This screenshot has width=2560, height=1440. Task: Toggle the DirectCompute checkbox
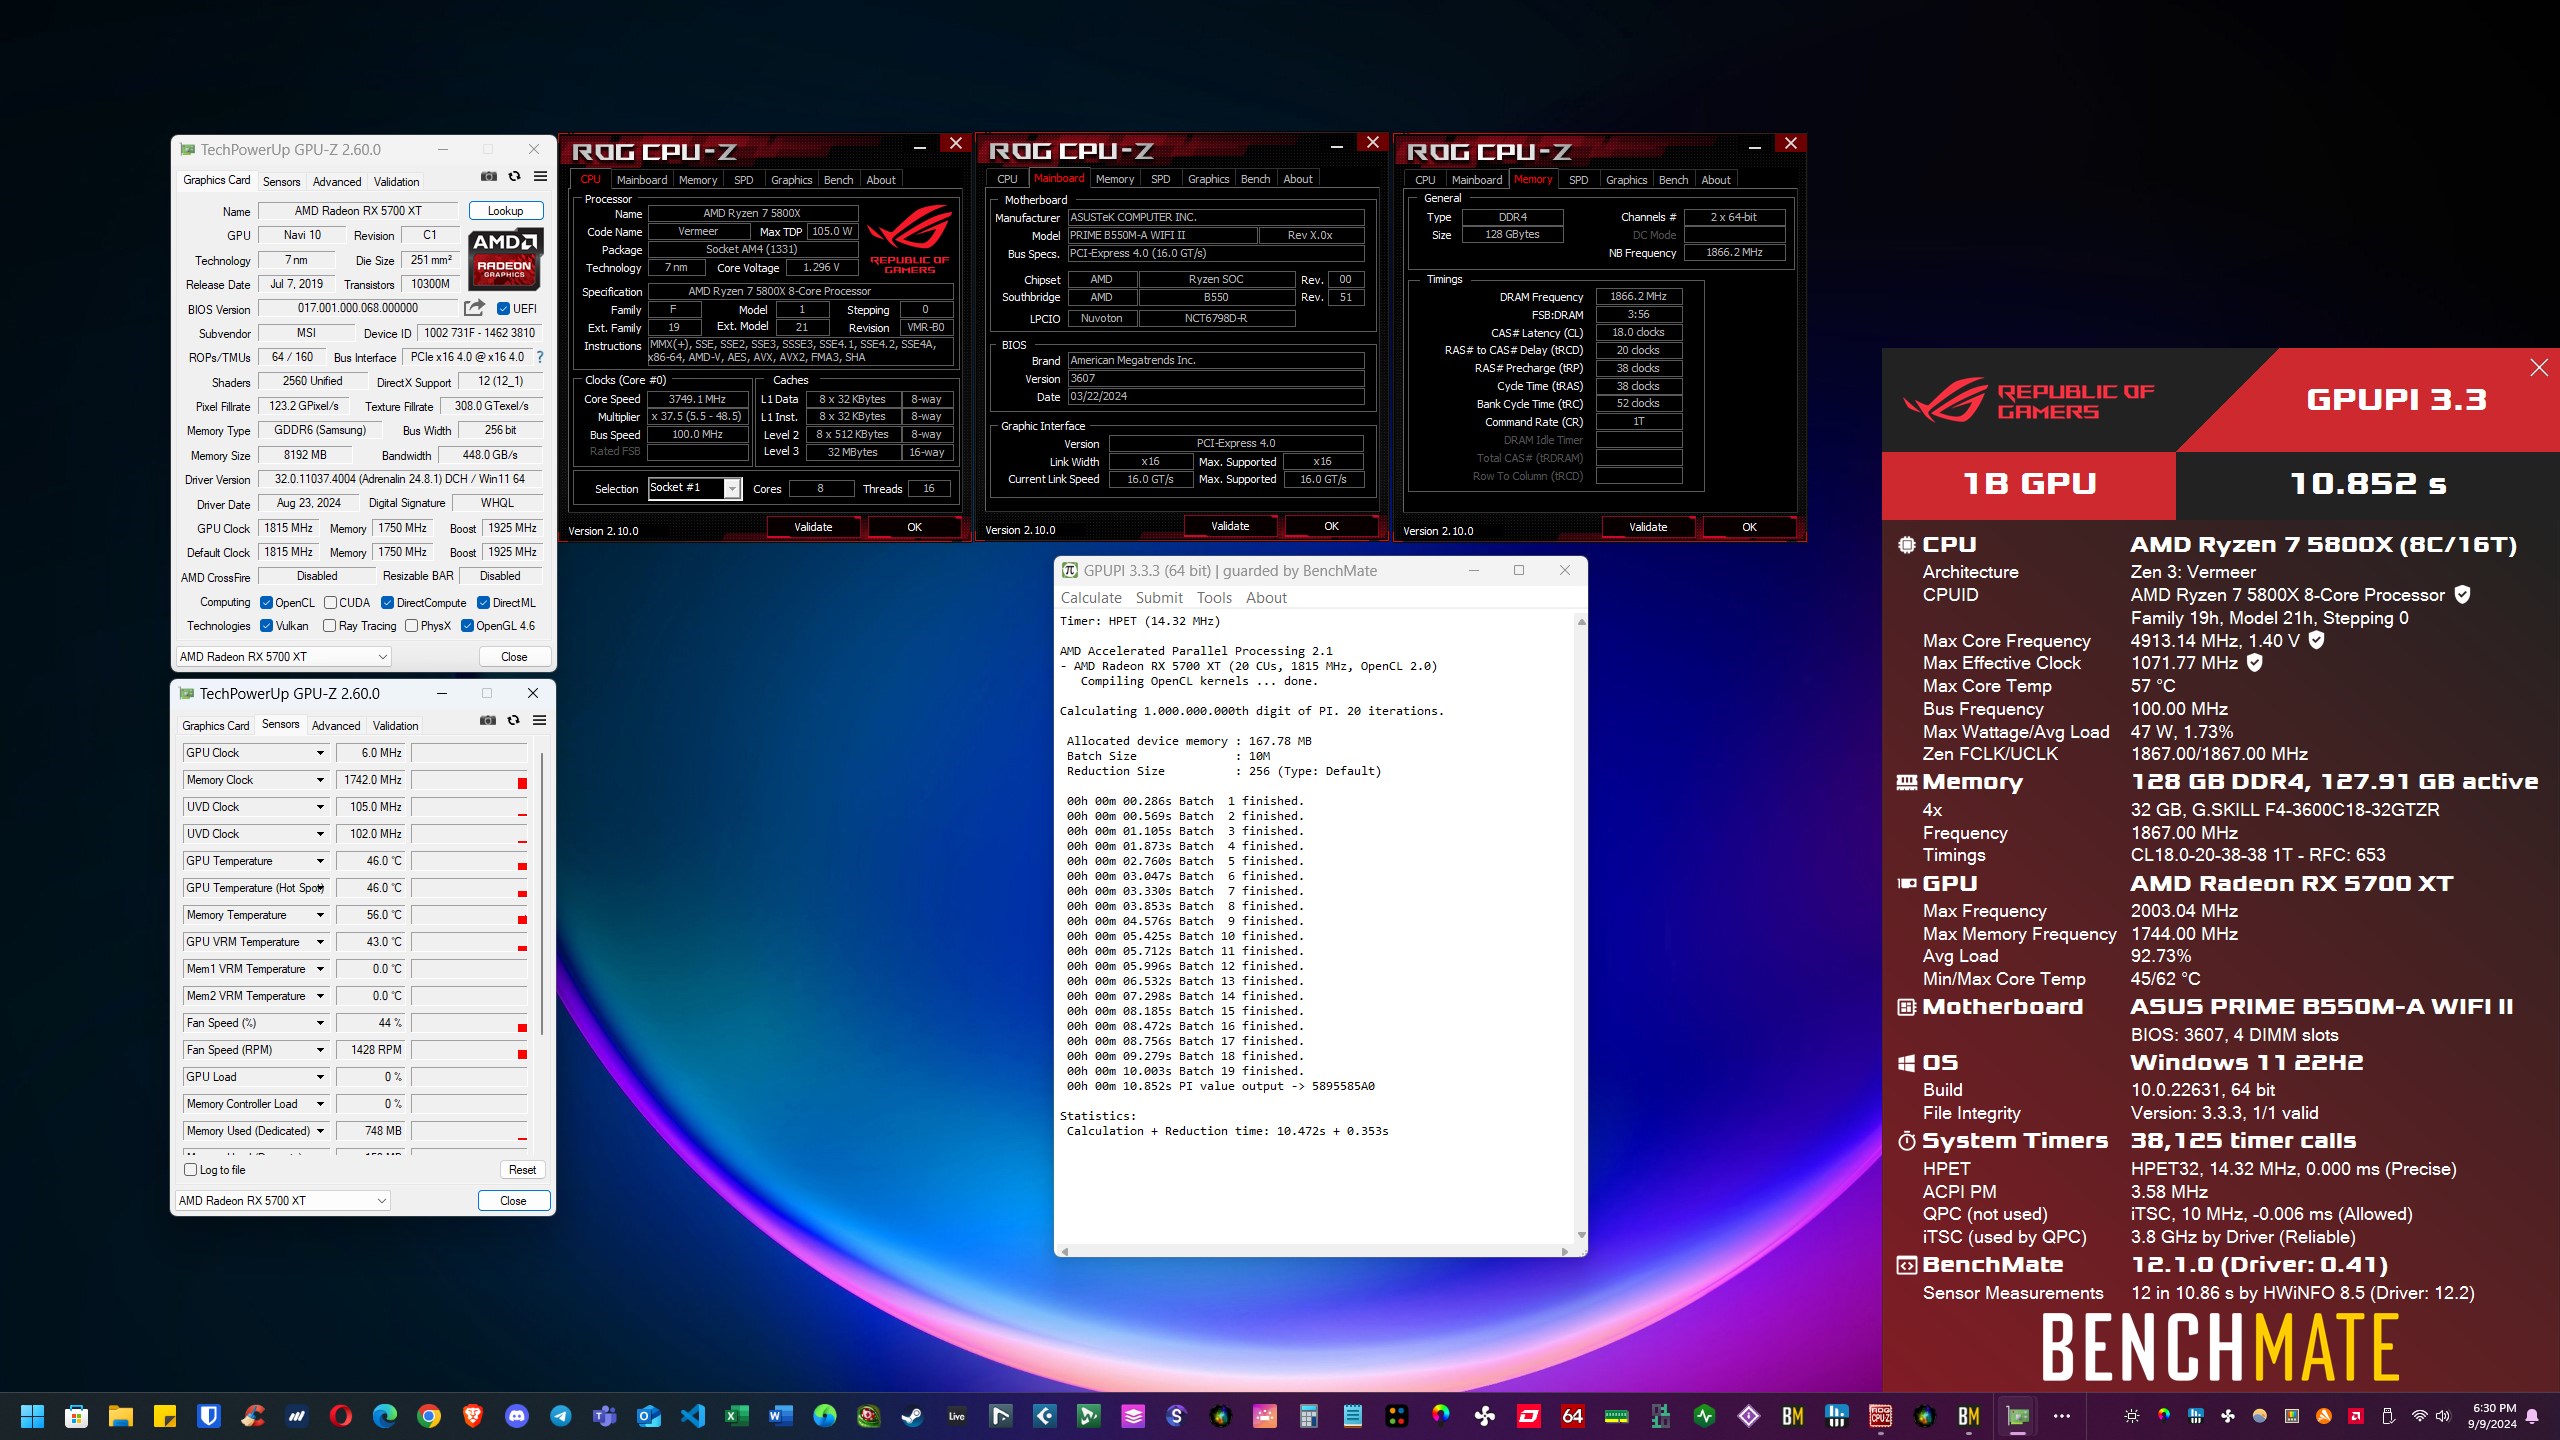coord(387,603)
